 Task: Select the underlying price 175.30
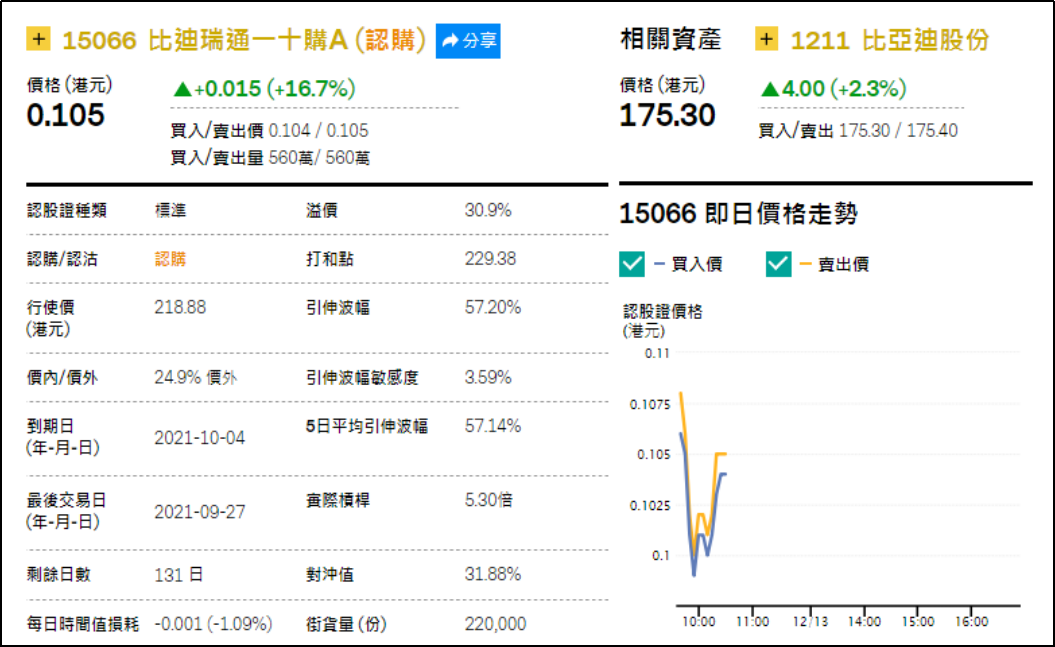[x=667, y=115]
